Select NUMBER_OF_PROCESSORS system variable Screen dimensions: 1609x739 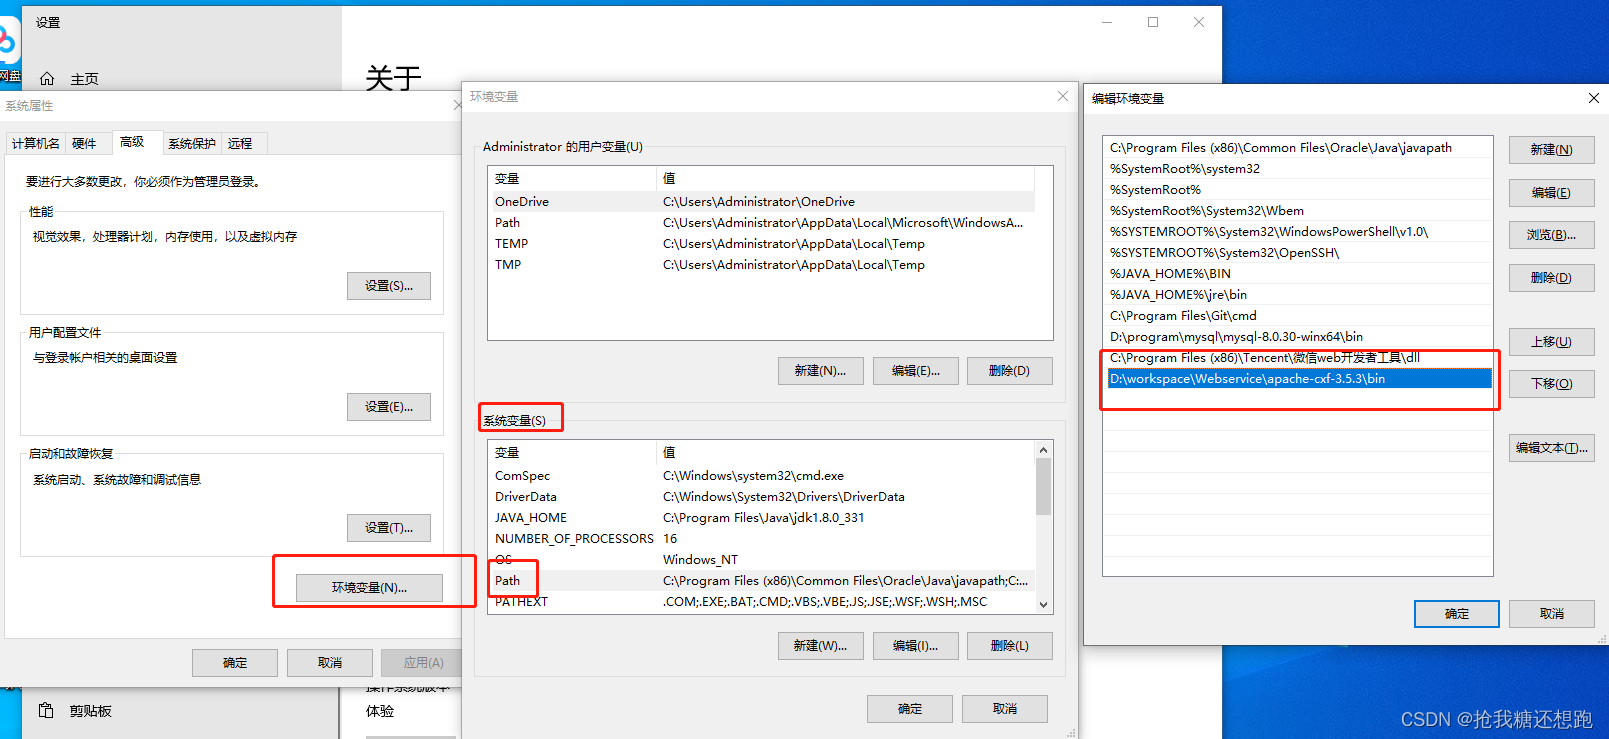click(762, 539)
